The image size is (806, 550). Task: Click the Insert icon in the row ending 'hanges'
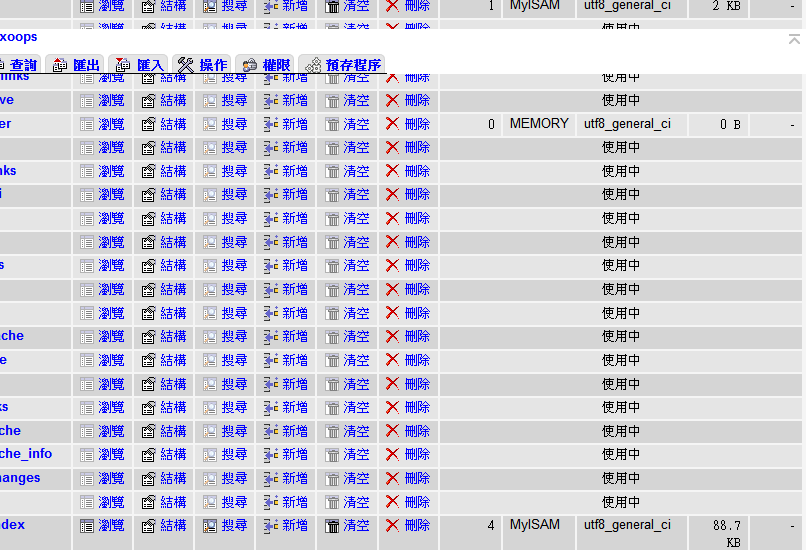[x=271, y=479]
